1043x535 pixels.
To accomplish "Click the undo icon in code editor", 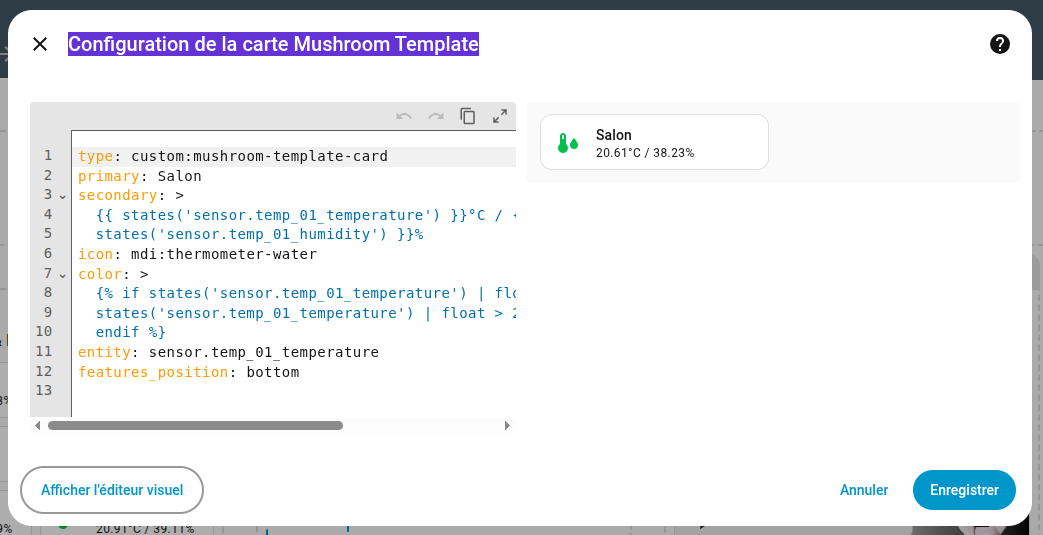I will 404,116.
